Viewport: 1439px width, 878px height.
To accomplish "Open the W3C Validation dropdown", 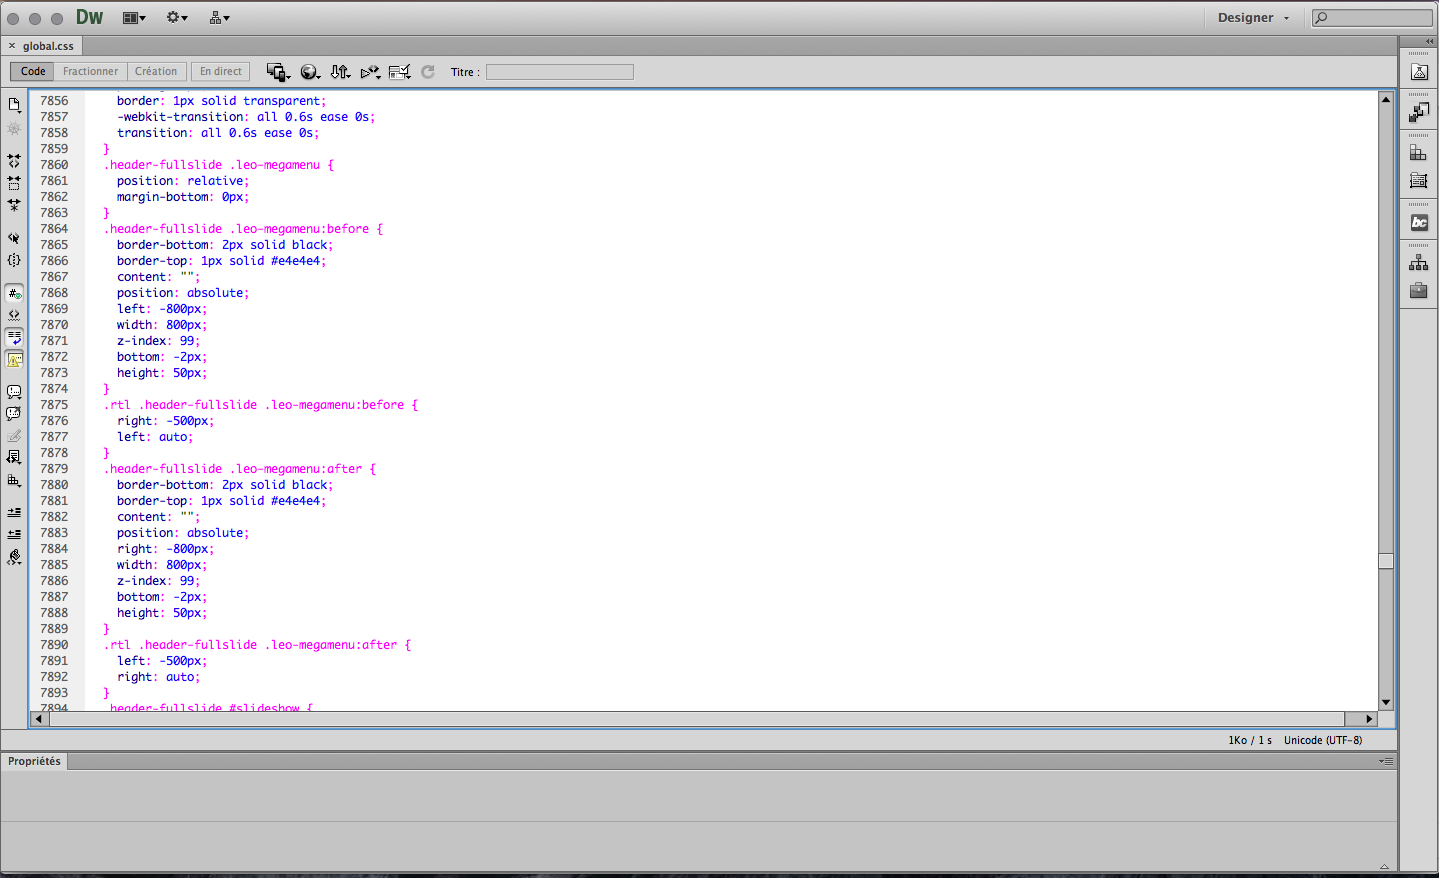I will (x=370, y=72).
